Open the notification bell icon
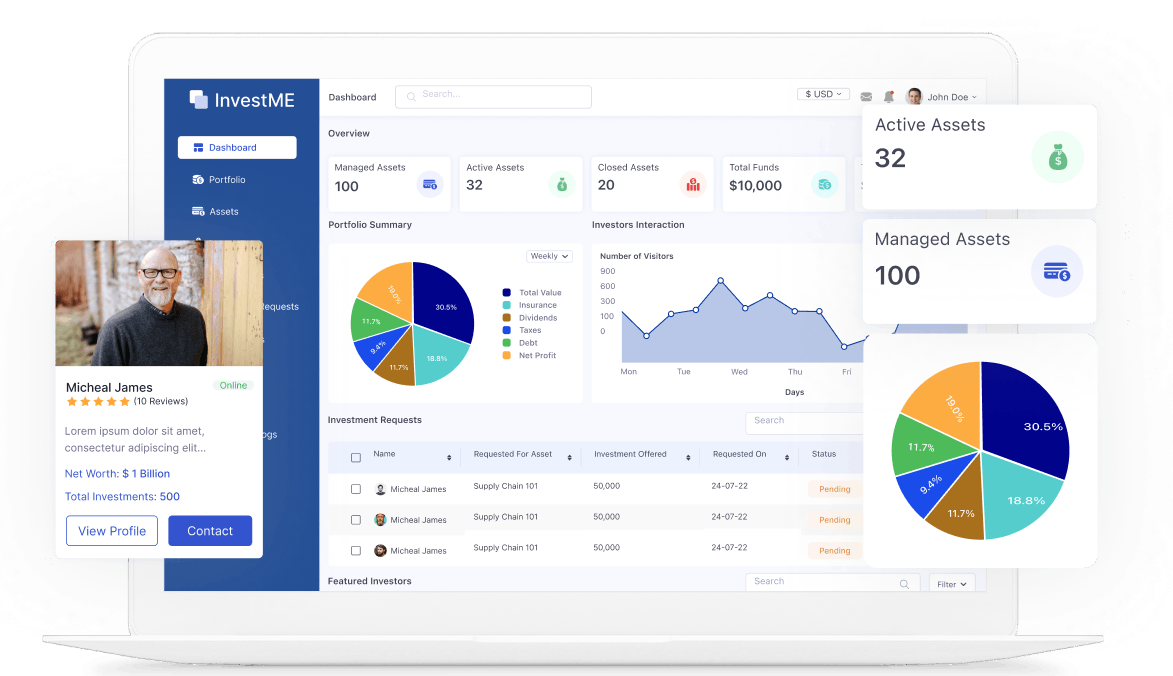The image size is (1173, 676). coord(888,97)
